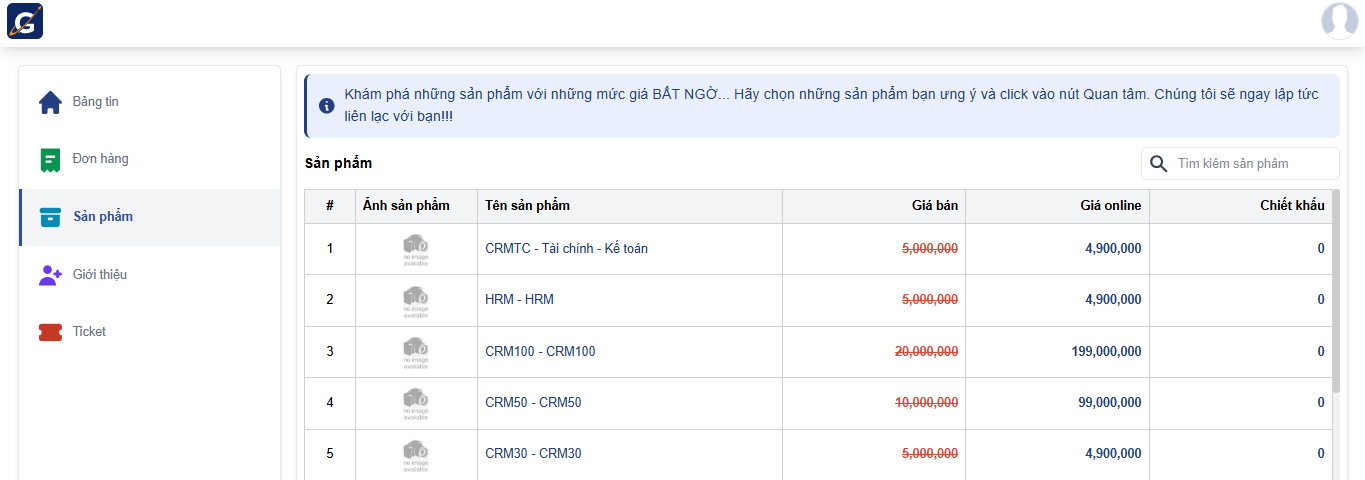Click the Giá online column header
This screenshot has height=480, width=1365.
click(1110, 206)
